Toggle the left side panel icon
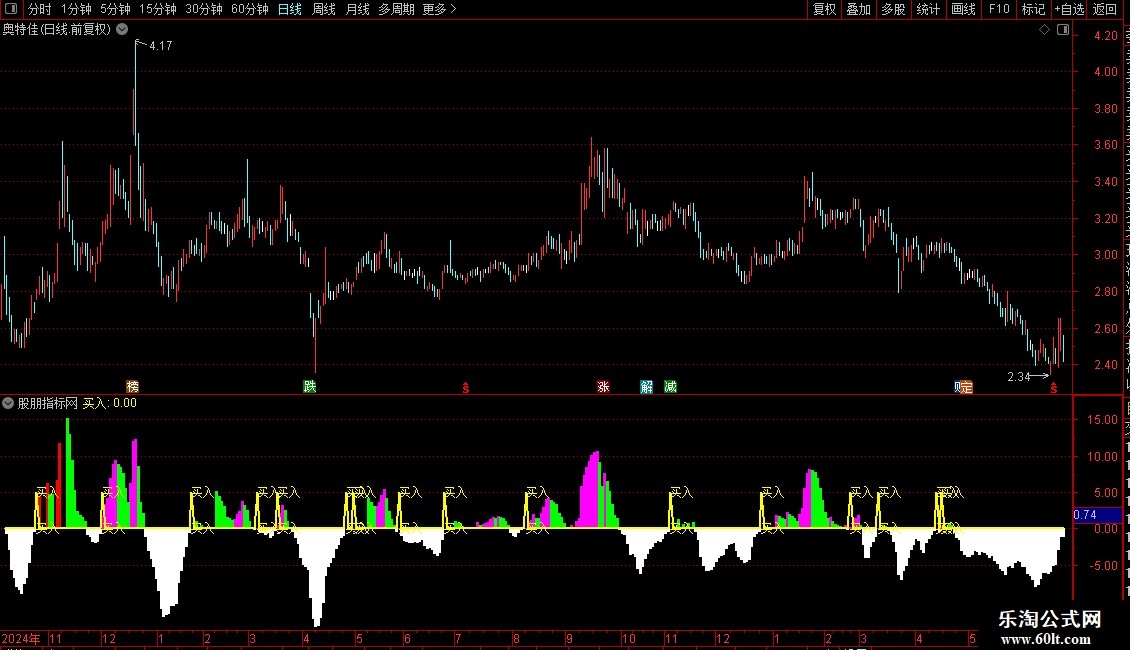The height and width of the screenshot is (650, 1130). click(11, 9)
